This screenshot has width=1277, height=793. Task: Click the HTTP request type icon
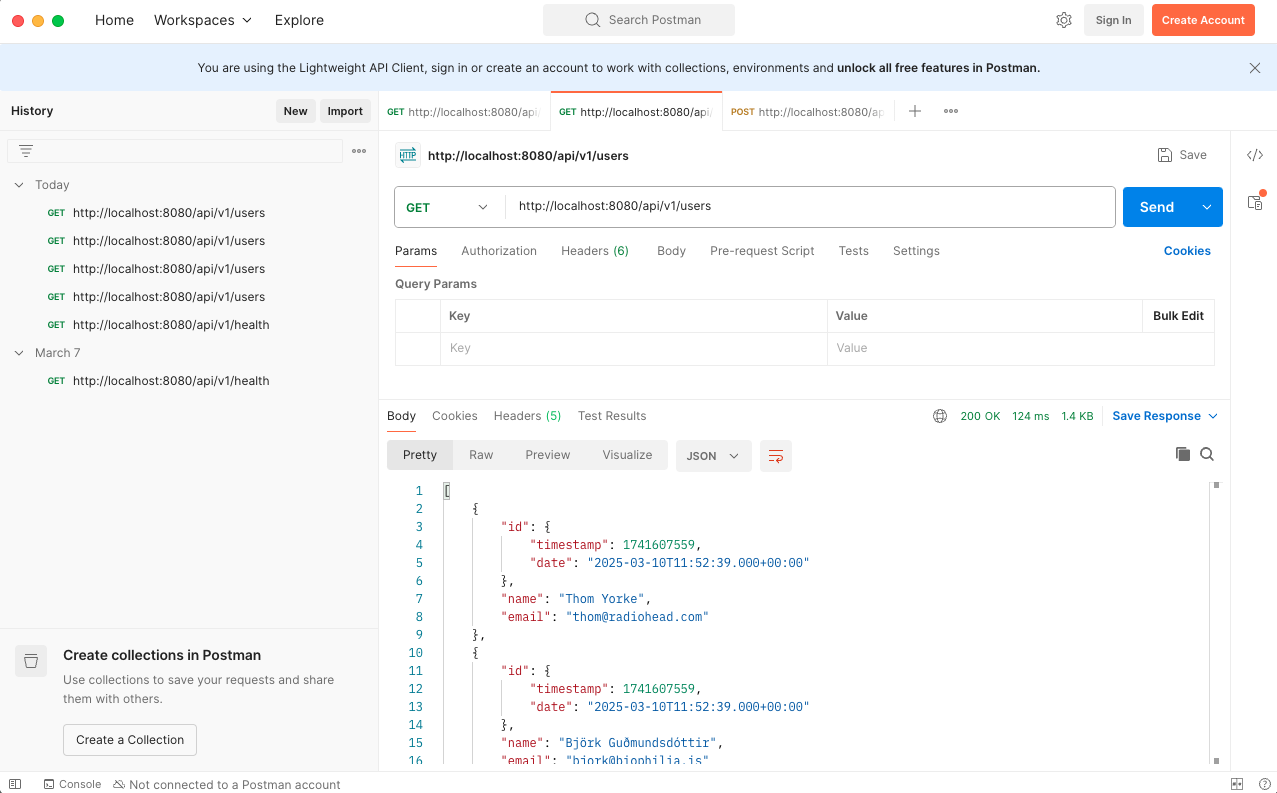407,155
